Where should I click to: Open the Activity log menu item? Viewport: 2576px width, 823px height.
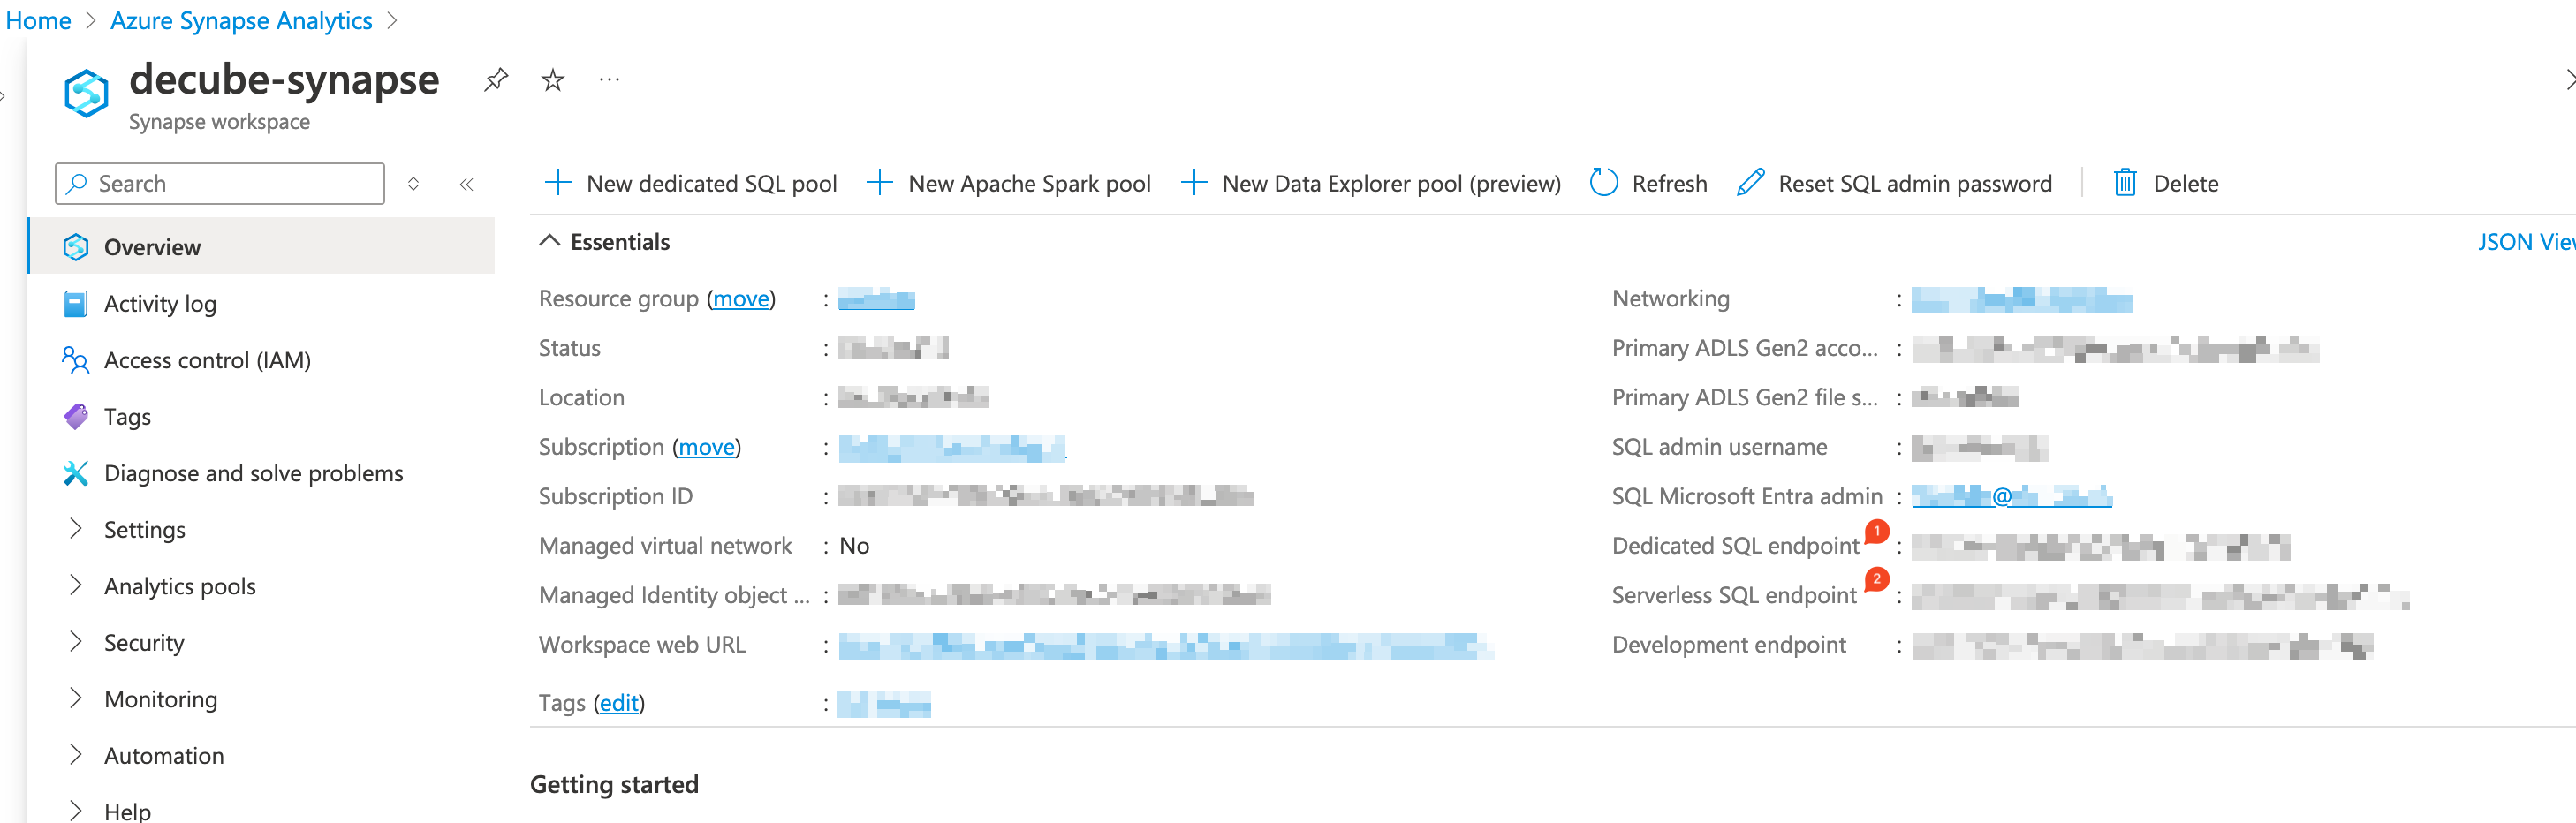point(160,304)
